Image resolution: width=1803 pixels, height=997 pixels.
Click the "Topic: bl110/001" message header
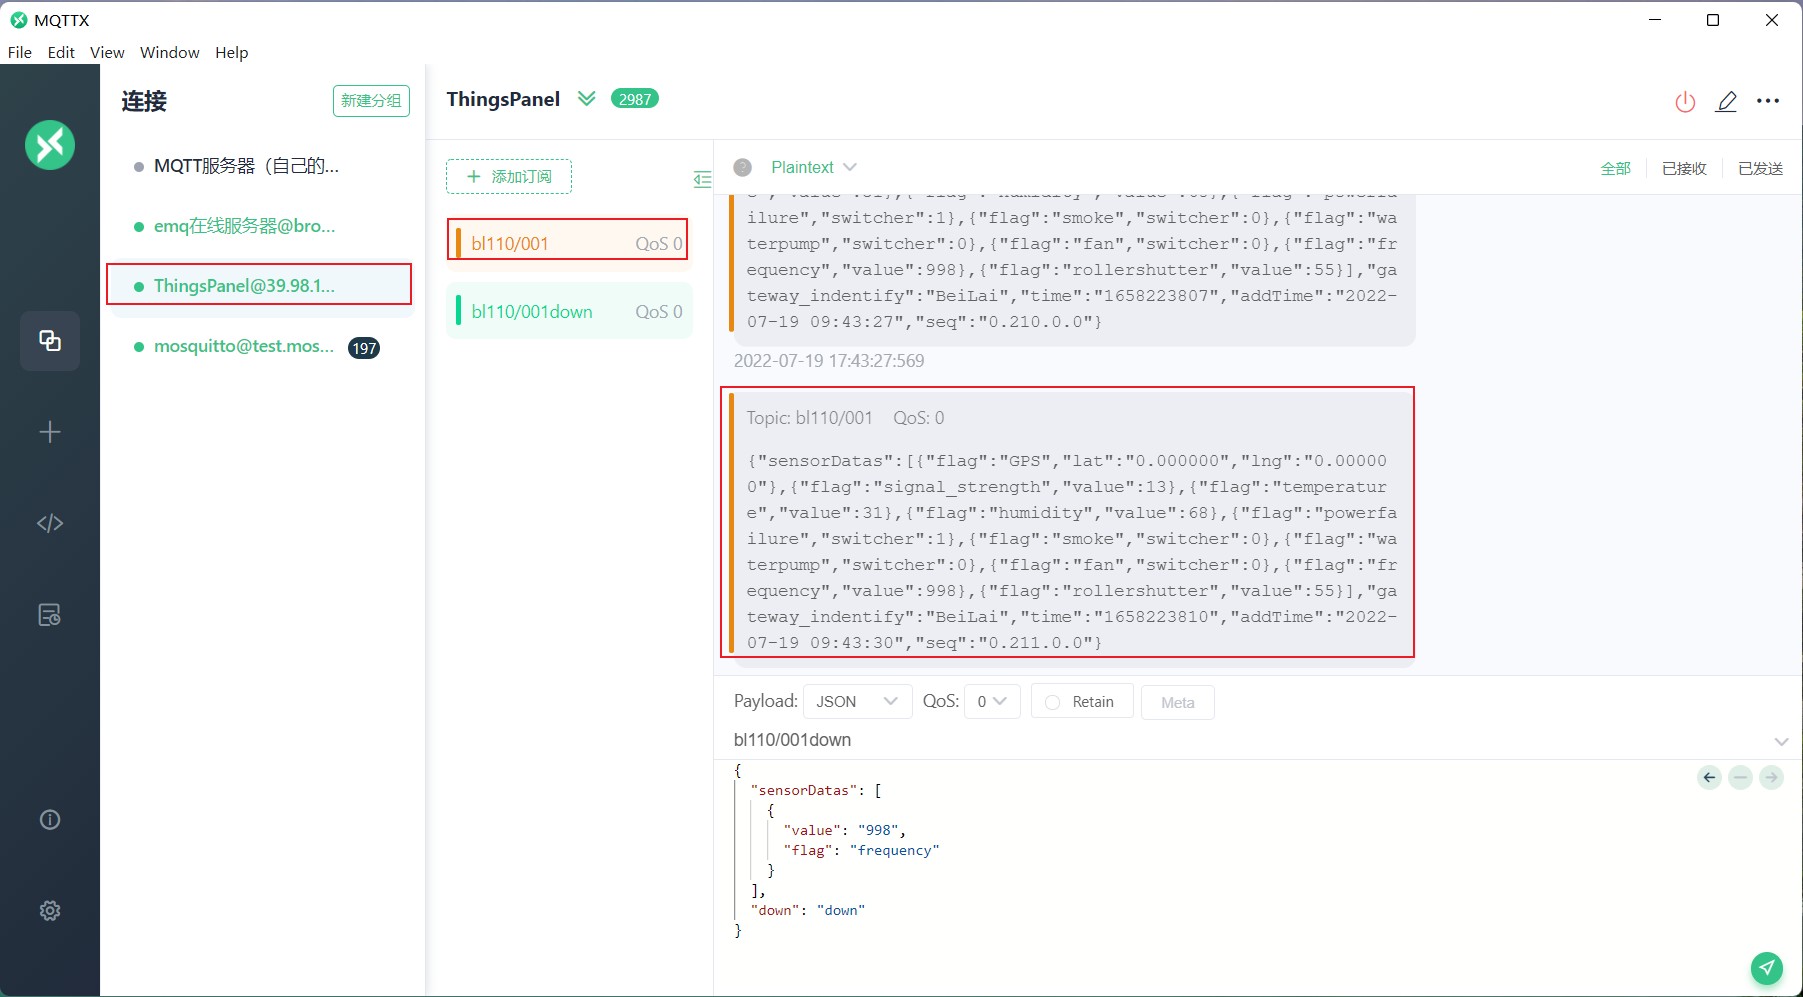pyautogui.click(x=809, y=418)
